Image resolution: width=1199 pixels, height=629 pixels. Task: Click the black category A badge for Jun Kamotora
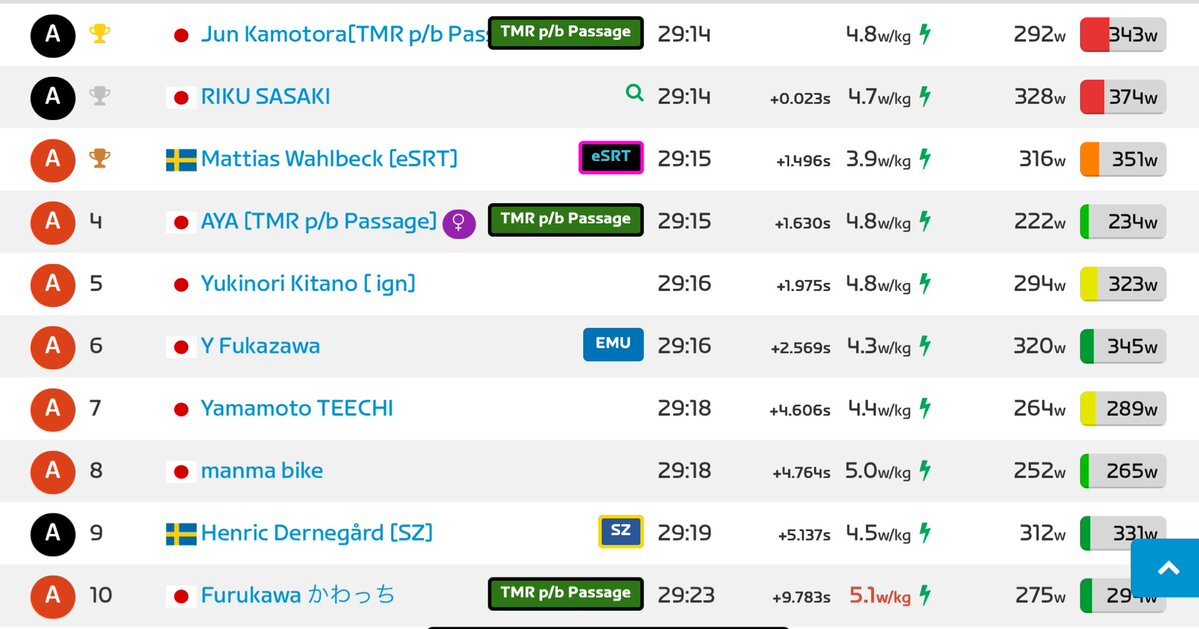point(53,34)
